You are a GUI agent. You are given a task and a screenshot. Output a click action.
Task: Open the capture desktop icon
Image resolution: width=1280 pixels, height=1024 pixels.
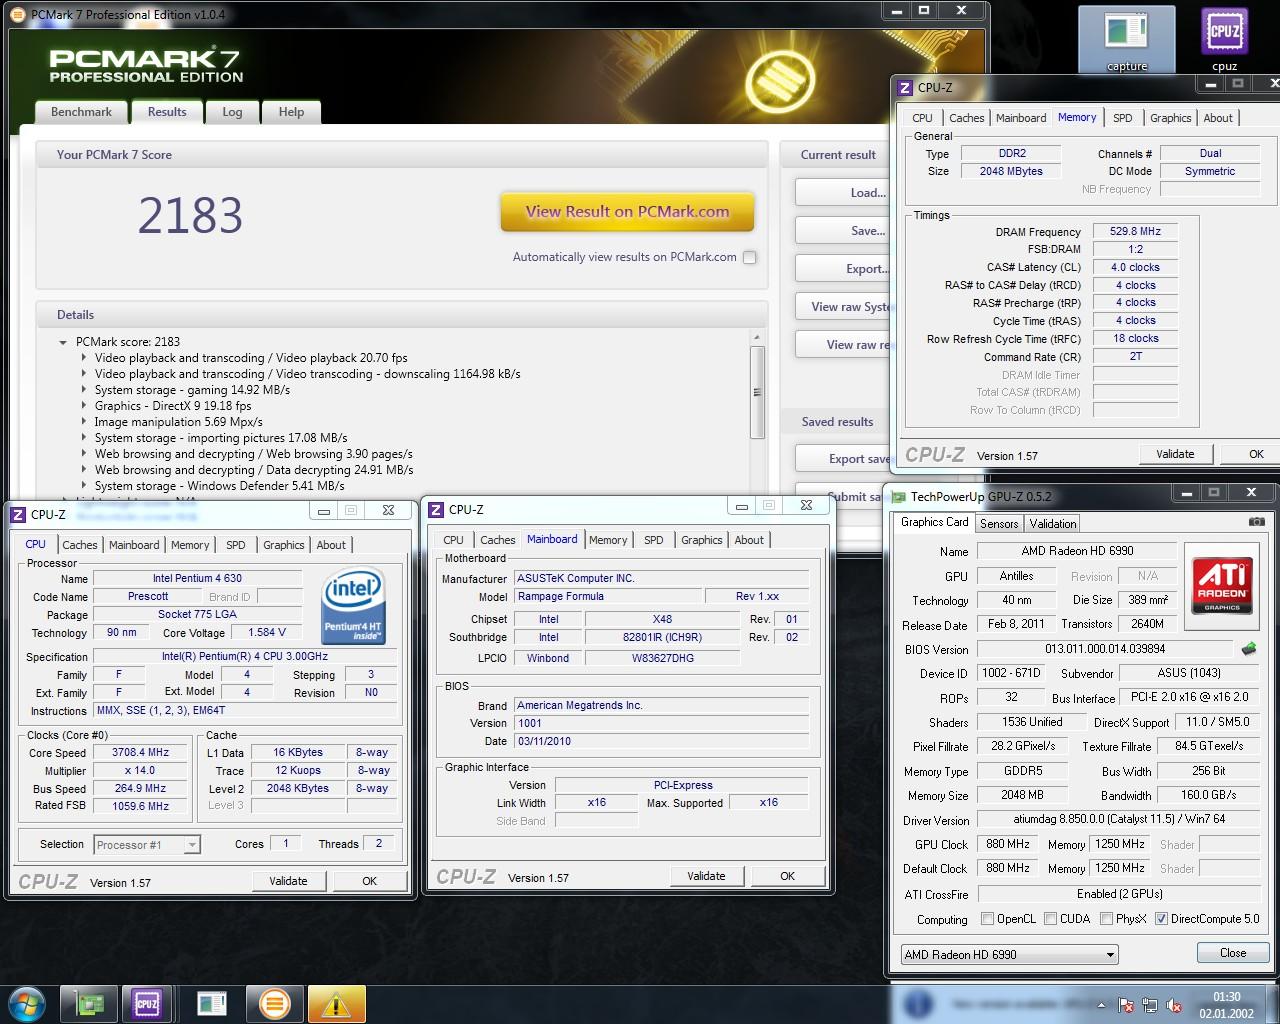[x=1126, y=38]
